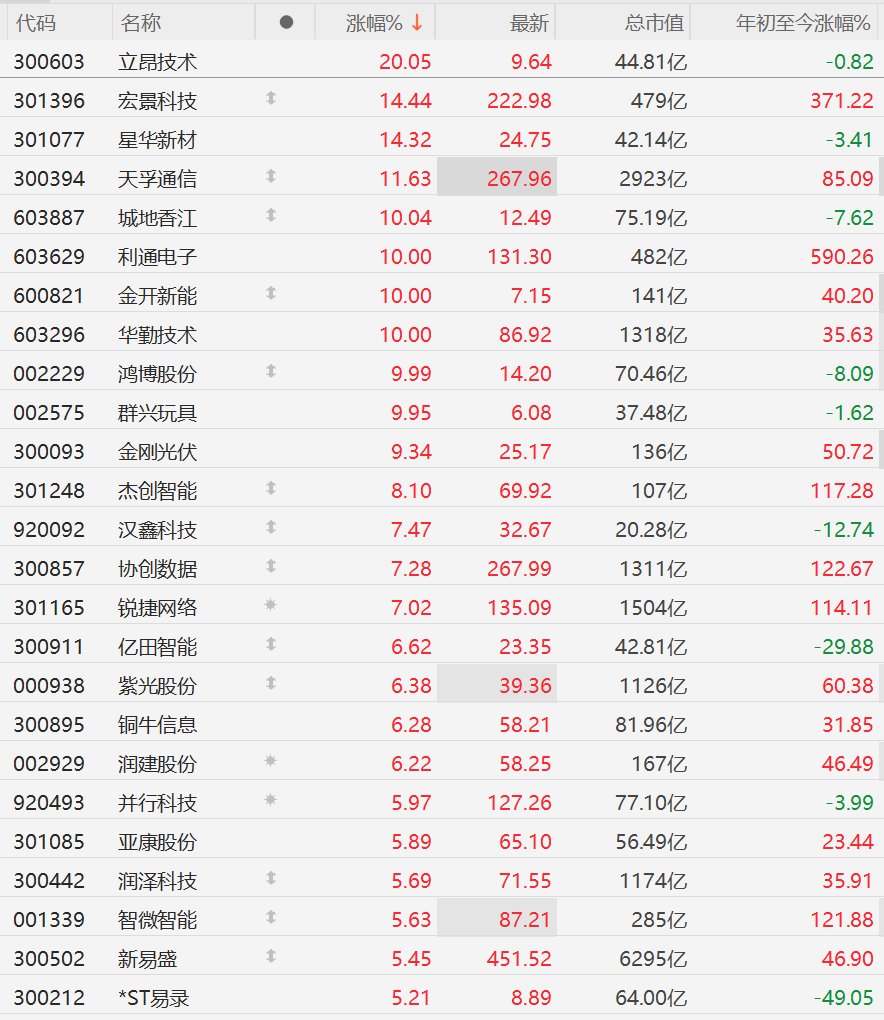Select the 利通电子 stock name
Viewport: 884px width, 1020px height.
pos(157,257)
